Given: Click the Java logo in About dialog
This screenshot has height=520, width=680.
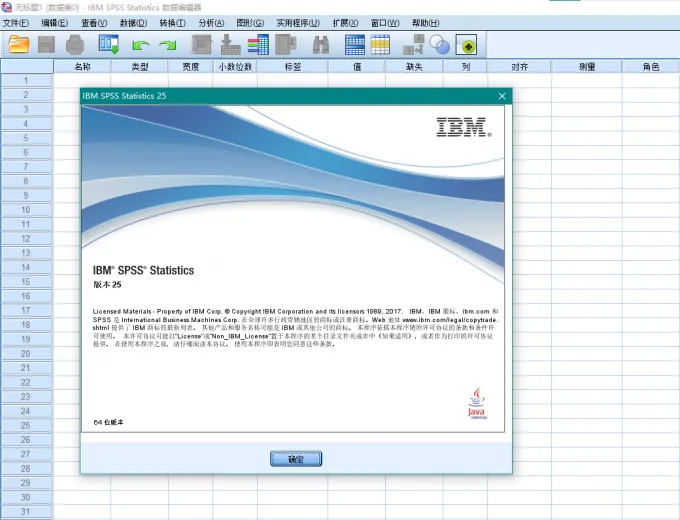Looking at the screenshot, I should click(477, 403).
